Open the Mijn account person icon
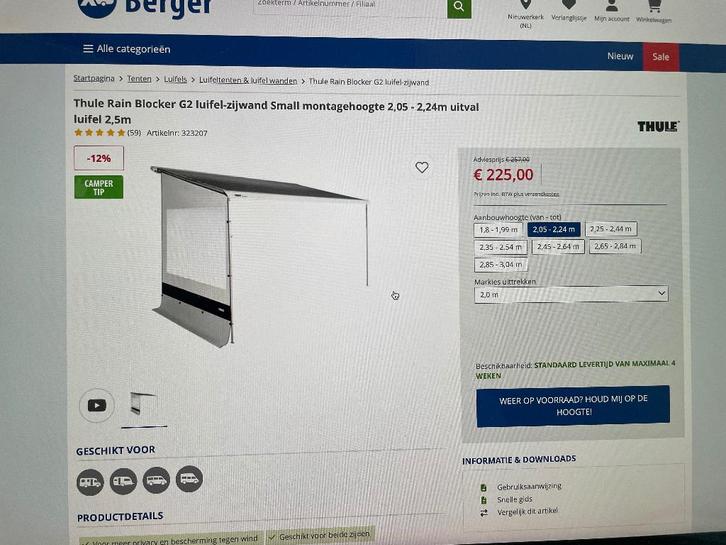Image resolution: width=726 pixels, height=545 pixels. (612, 6)
